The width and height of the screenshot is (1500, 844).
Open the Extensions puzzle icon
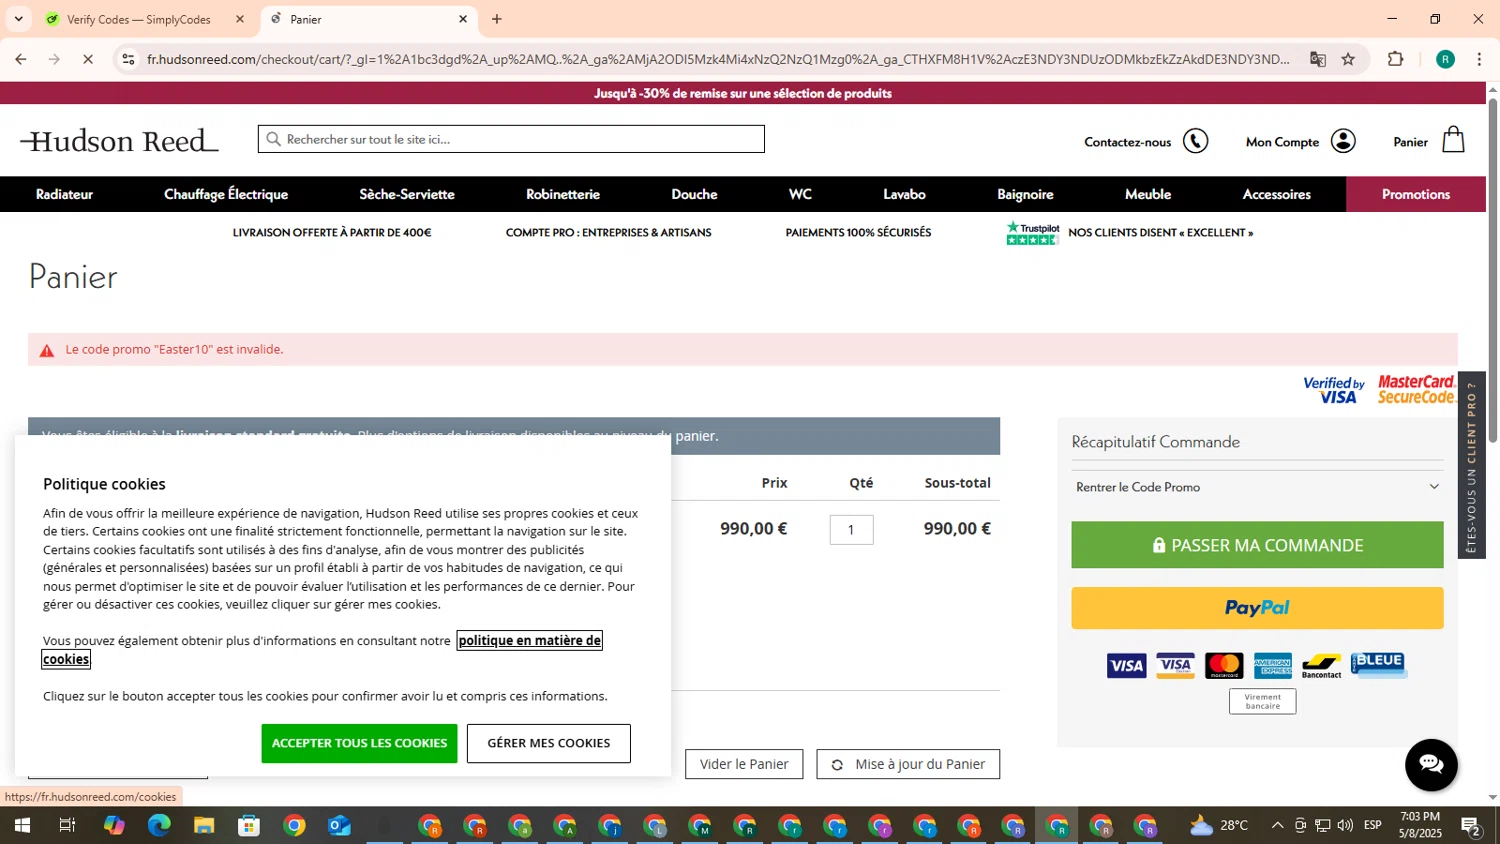tap(1396, 59)
